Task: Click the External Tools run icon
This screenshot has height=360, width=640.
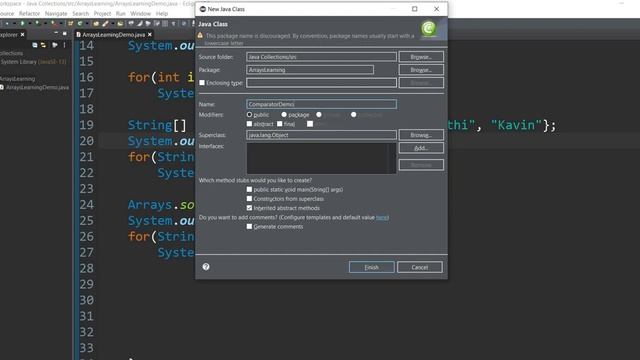Action: (x=54, y=23)
